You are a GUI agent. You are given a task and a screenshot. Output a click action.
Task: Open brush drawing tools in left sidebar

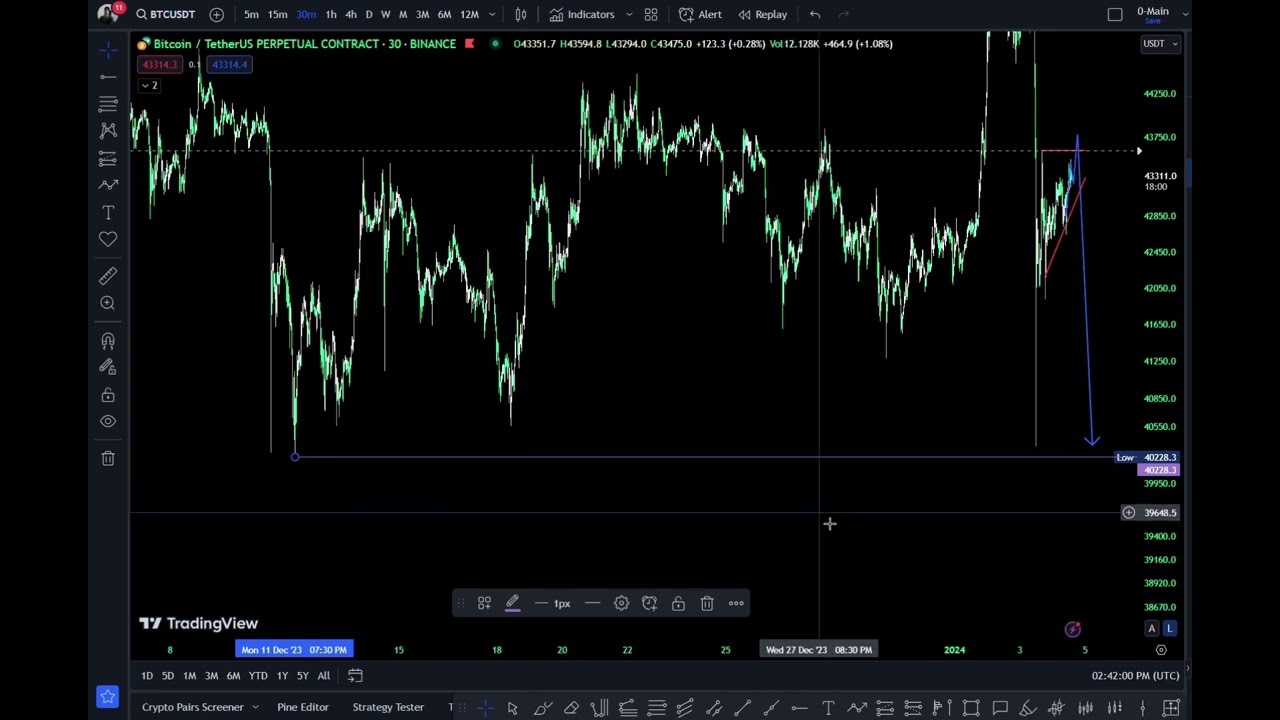pyautogui.click(x=108, y=185)
